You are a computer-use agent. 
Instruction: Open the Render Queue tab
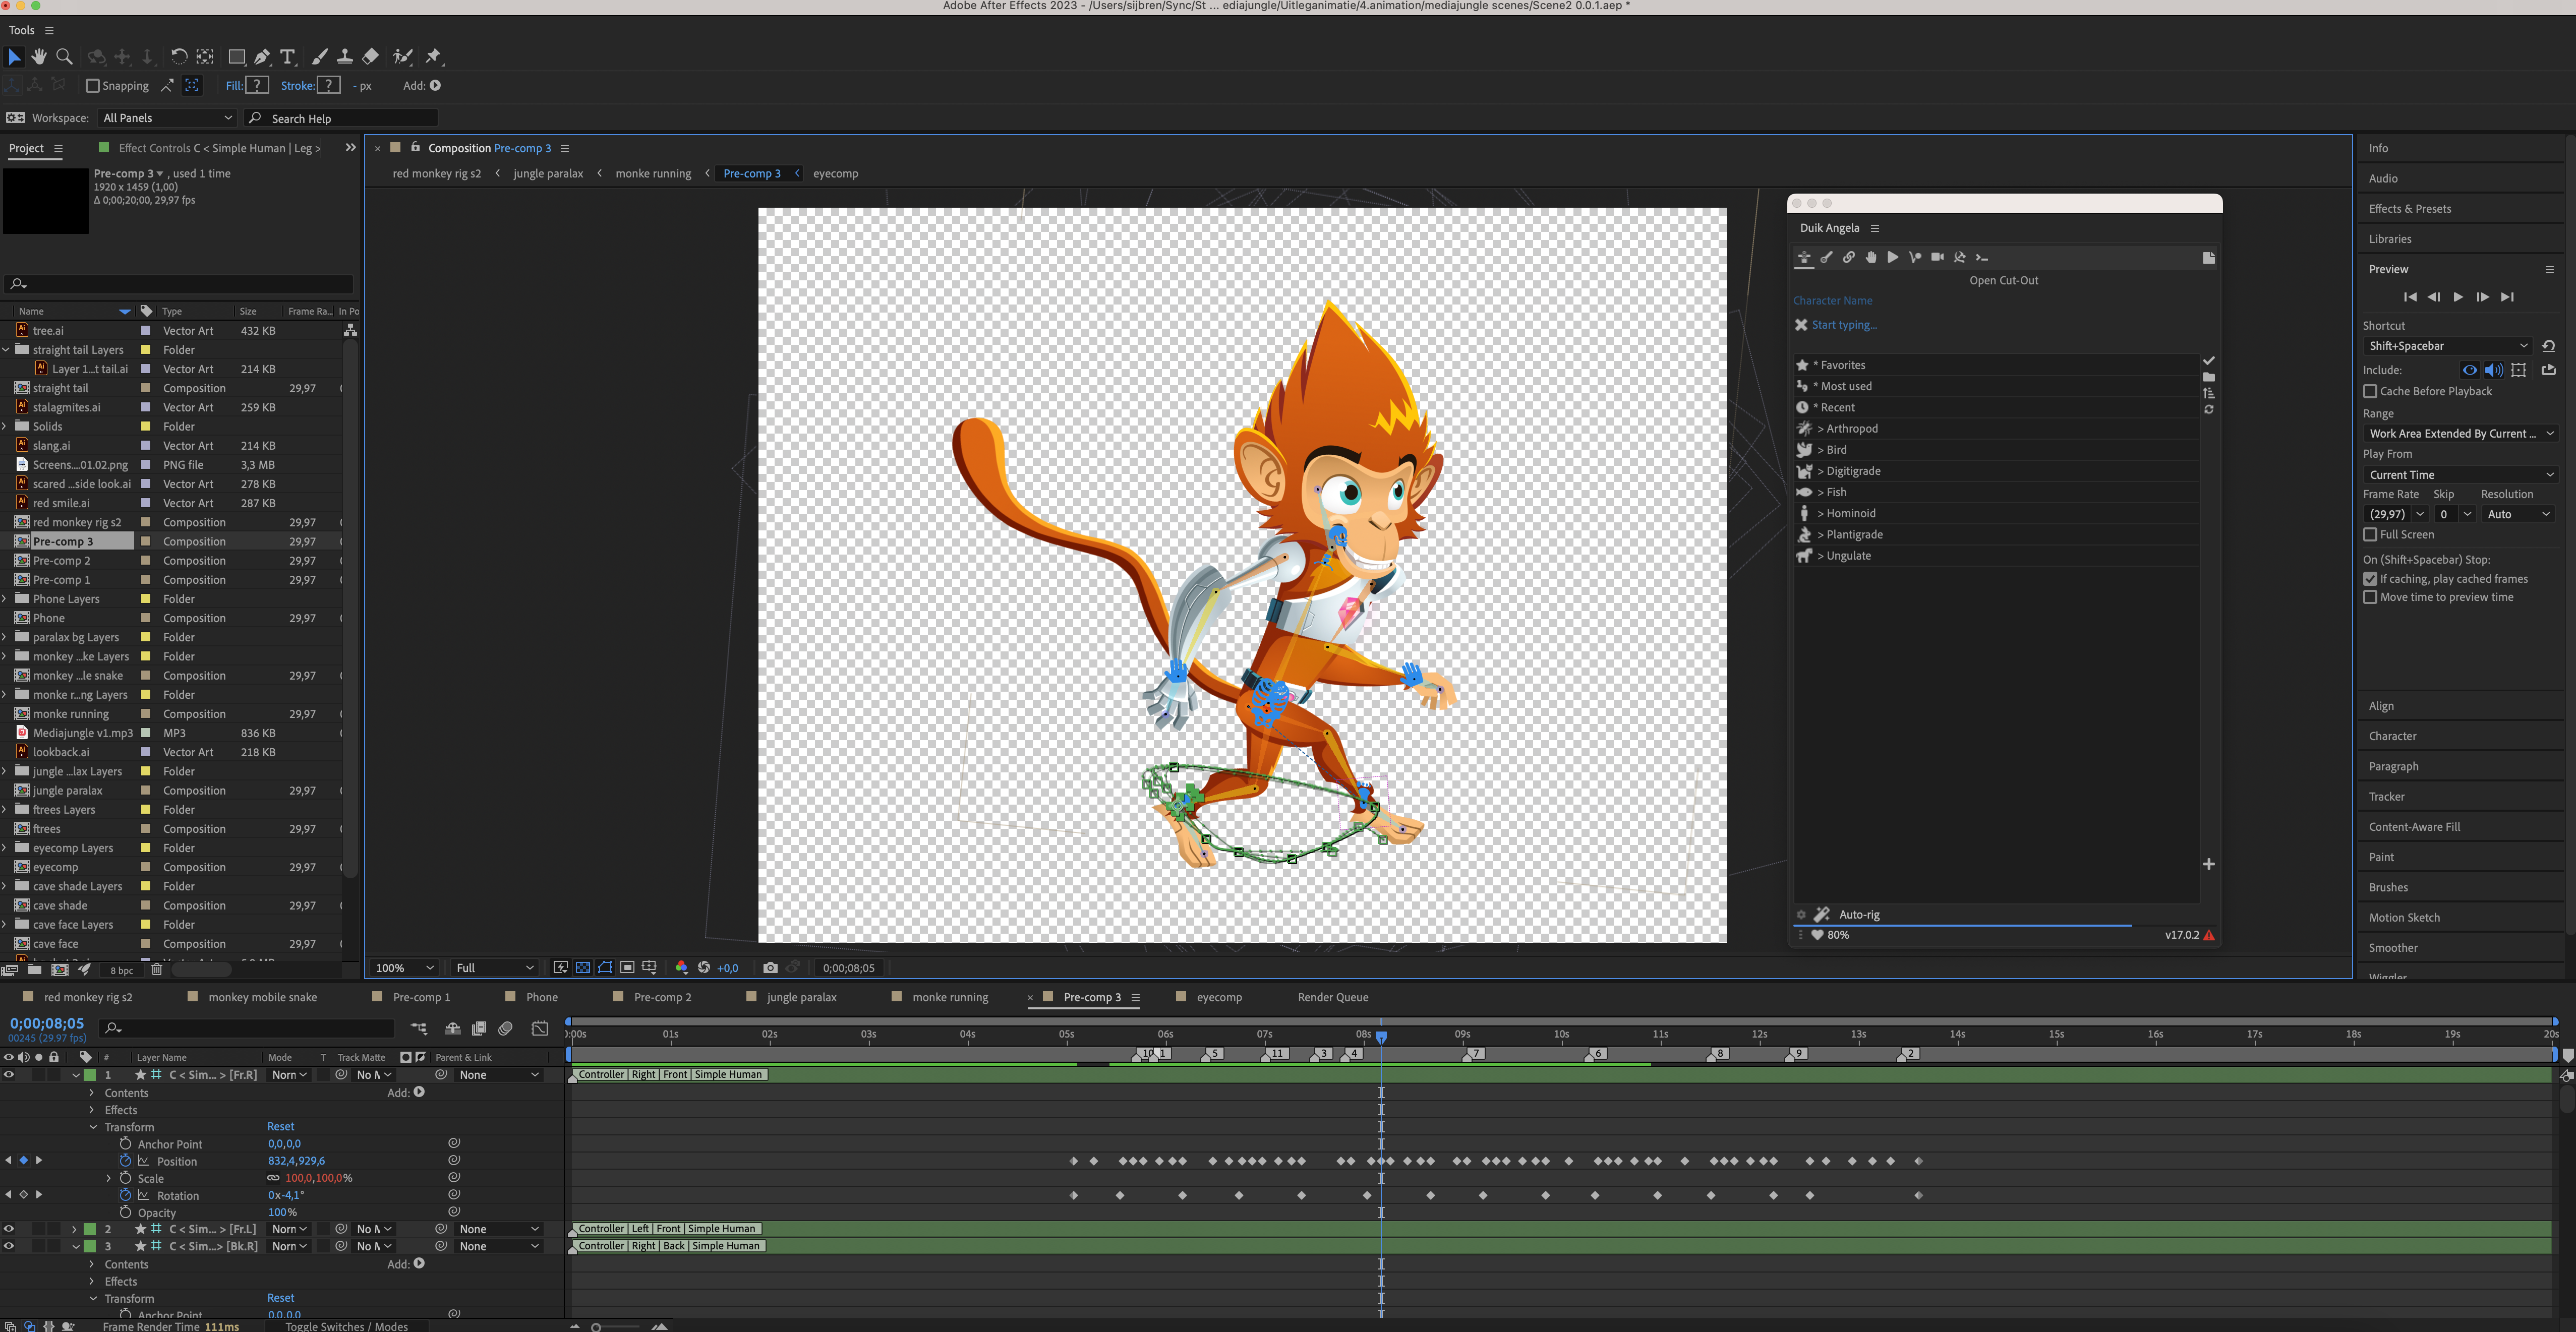click(1332, 997)
